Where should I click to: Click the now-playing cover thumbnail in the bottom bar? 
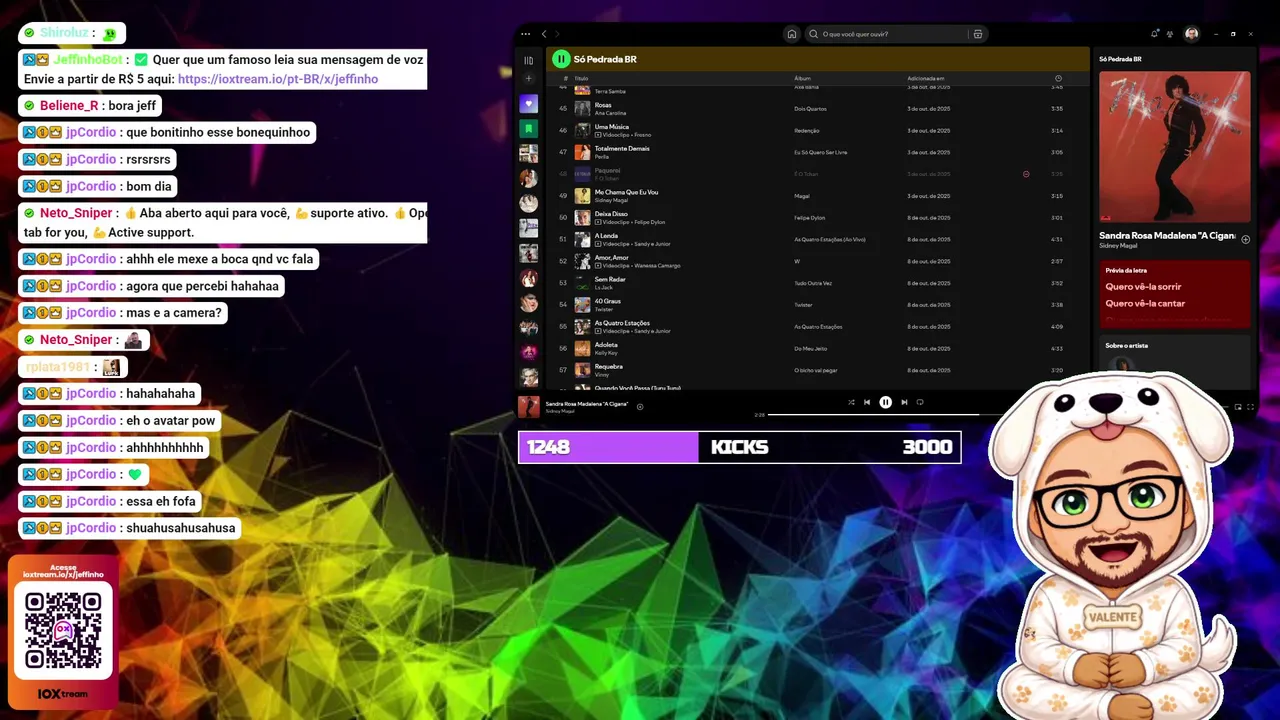click(529, 407)
